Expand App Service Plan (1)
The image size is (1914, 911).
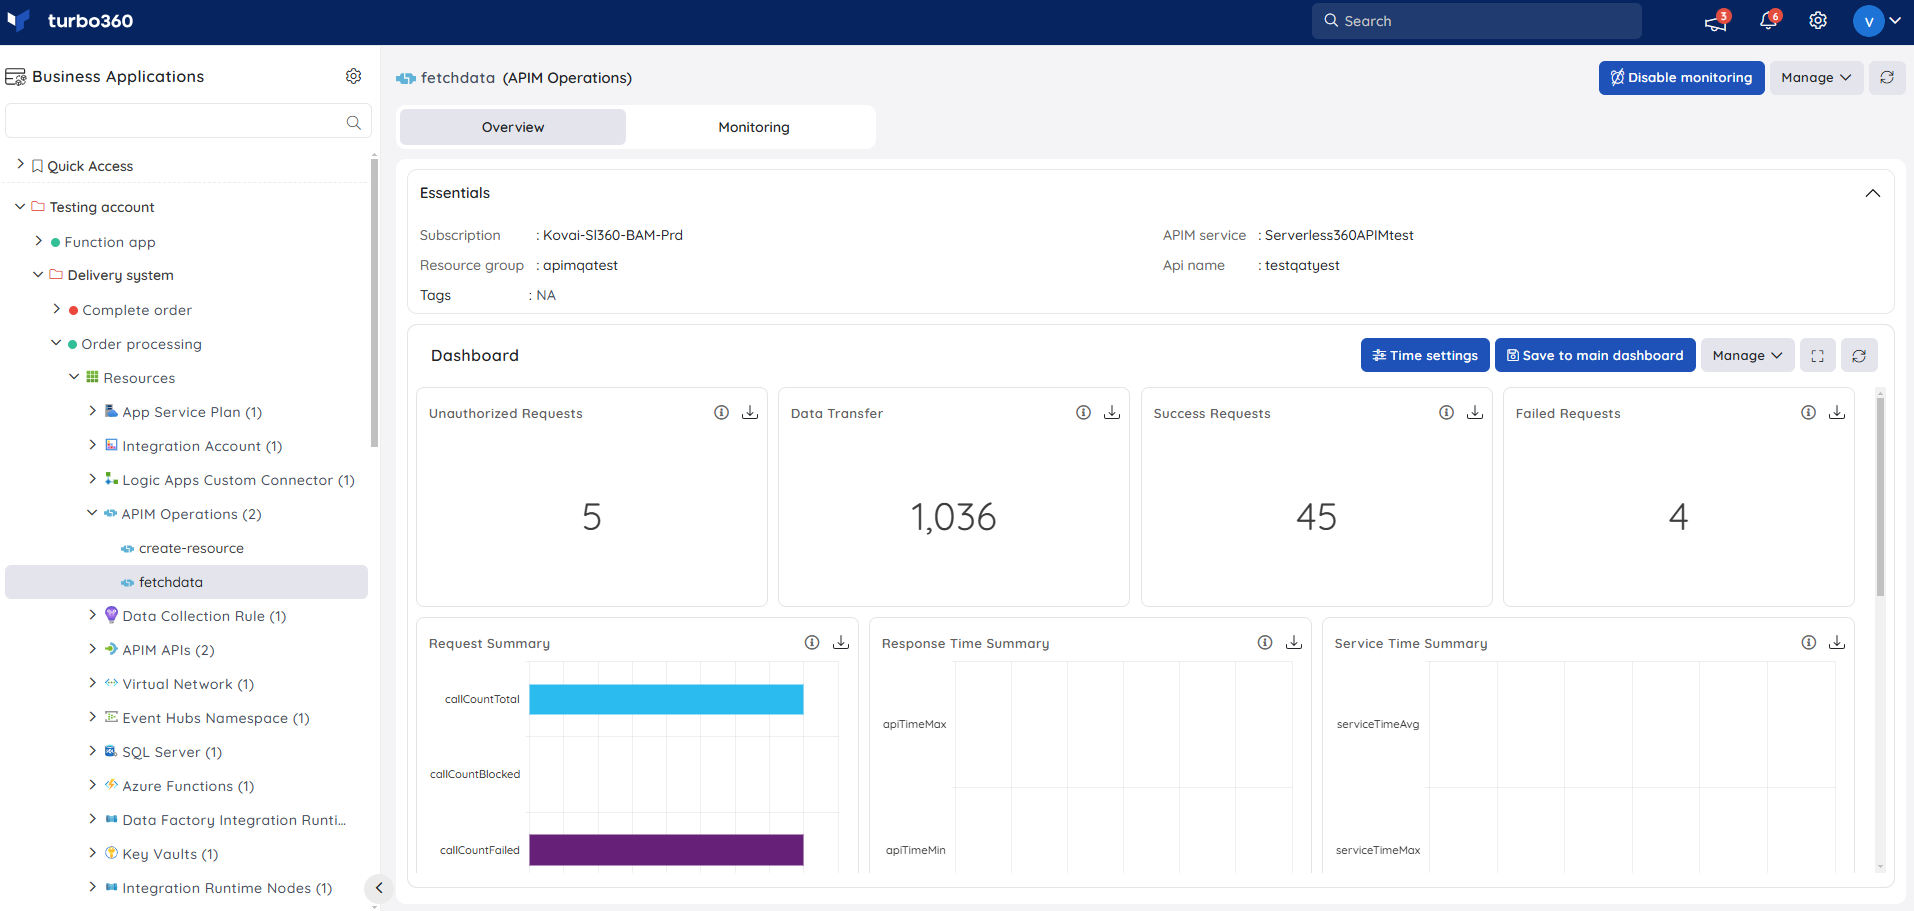click(93, 411)
